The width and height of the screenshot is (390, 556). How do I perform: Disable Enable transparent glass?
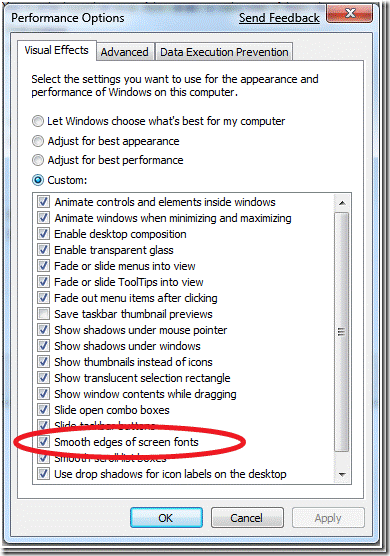click(43, 250)
